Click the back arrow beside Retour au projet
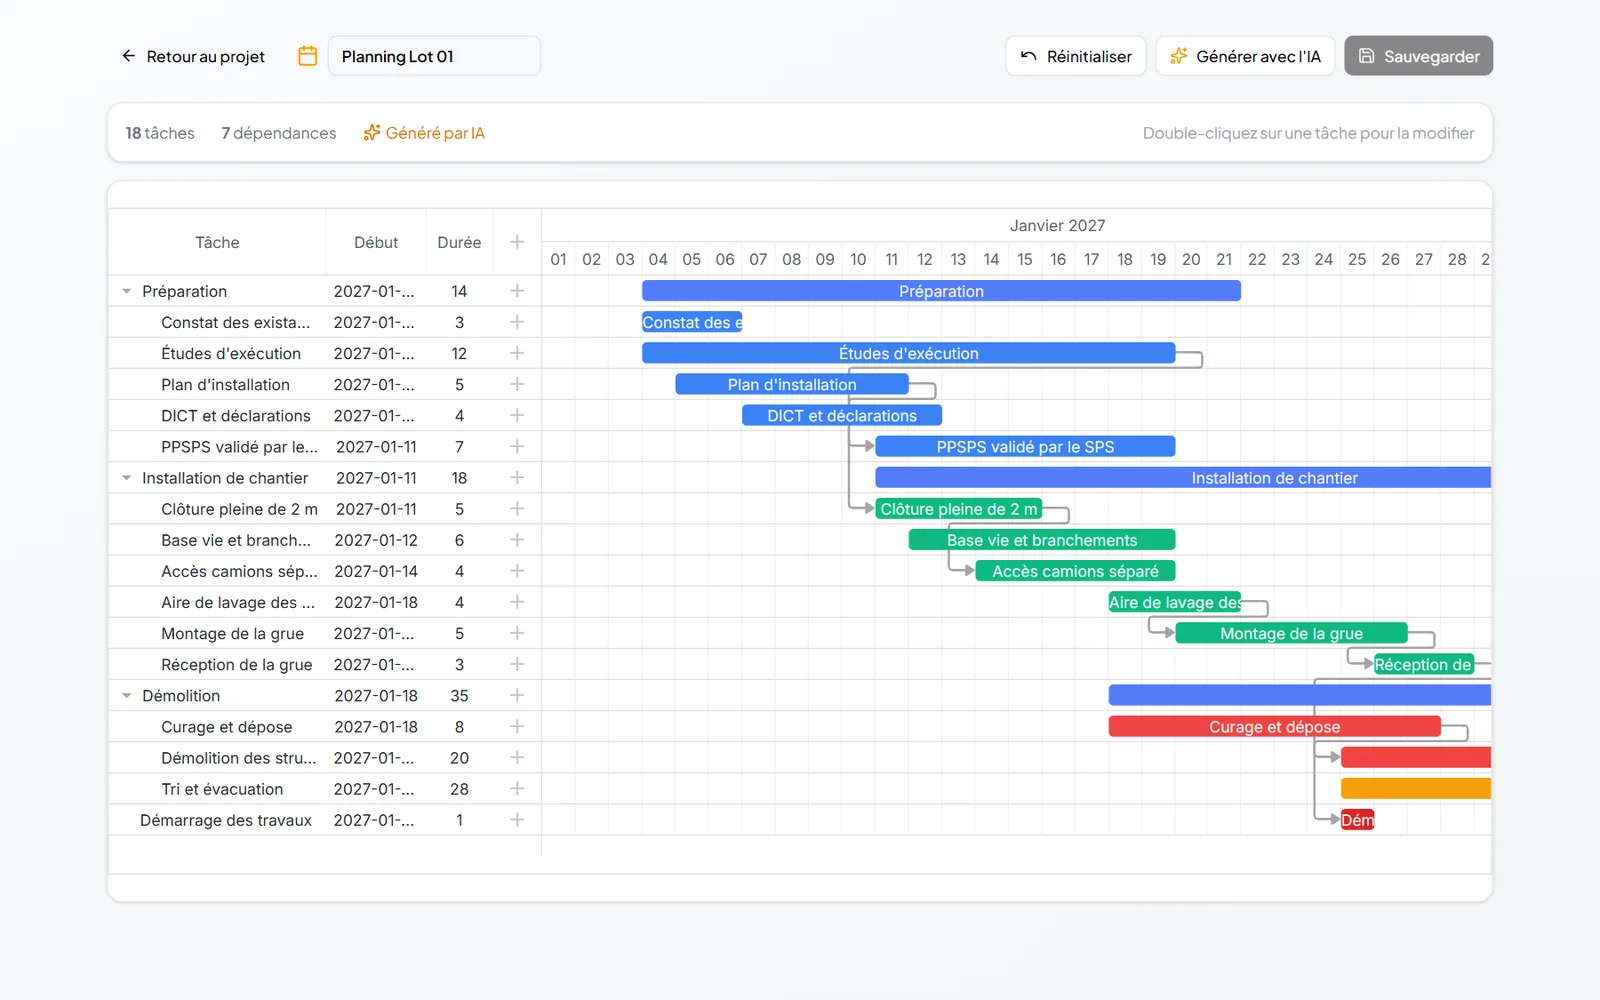This screenshot has width=1600, height=1000. click(128, 56)
